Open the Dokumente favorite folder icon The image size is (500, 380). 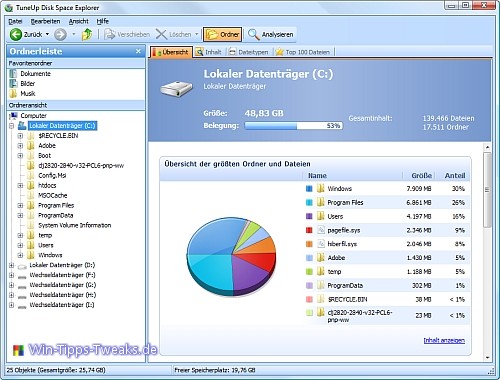pos(13,74)
